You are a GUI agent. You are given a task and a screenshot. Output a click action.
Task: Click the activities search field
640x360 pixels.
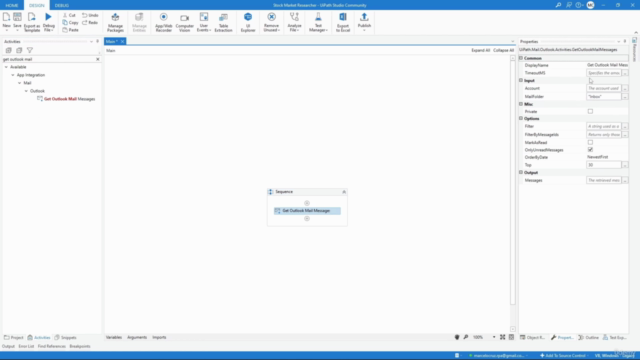point(48,59)
